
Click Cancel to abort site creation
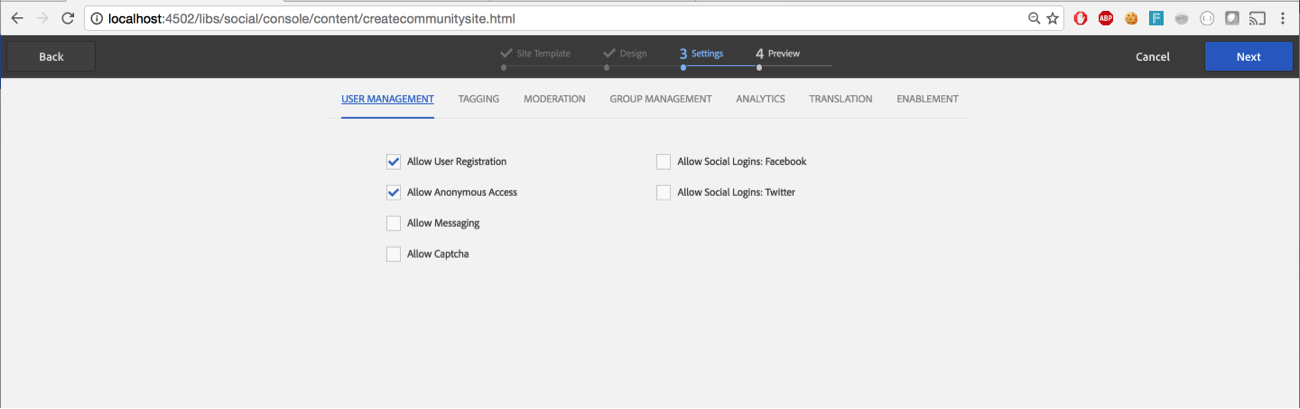(1152, 57)
